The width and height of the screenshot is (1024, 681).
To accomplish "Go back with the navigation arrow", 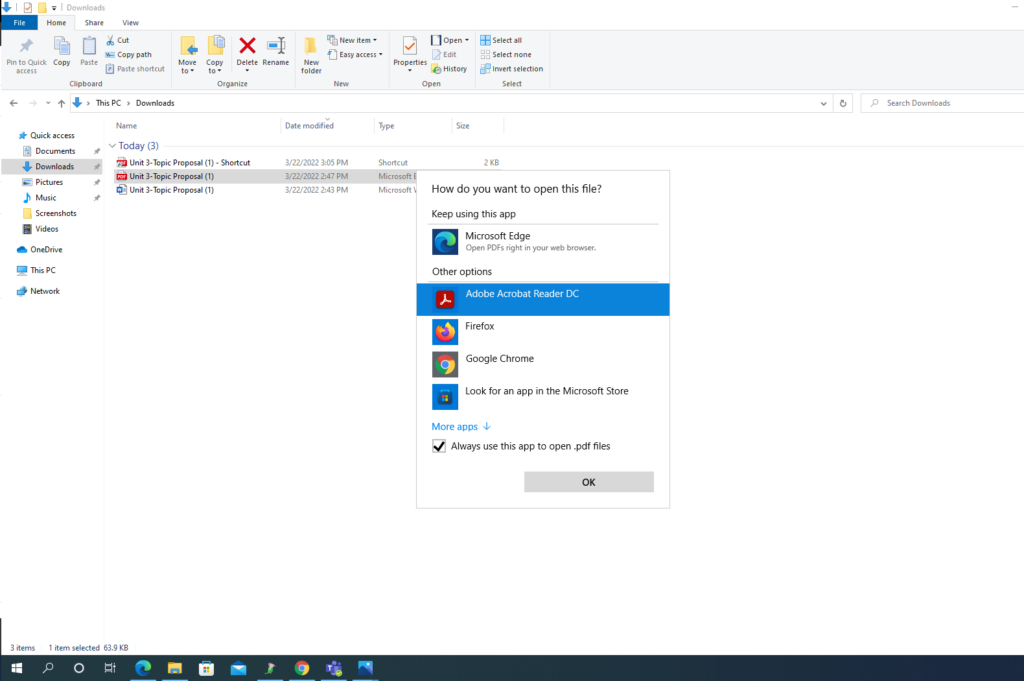I will 14,103.
